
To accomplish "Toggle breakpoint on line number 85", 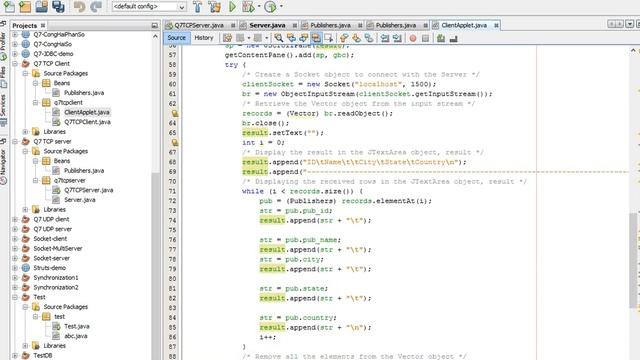I will click(172, 327).
